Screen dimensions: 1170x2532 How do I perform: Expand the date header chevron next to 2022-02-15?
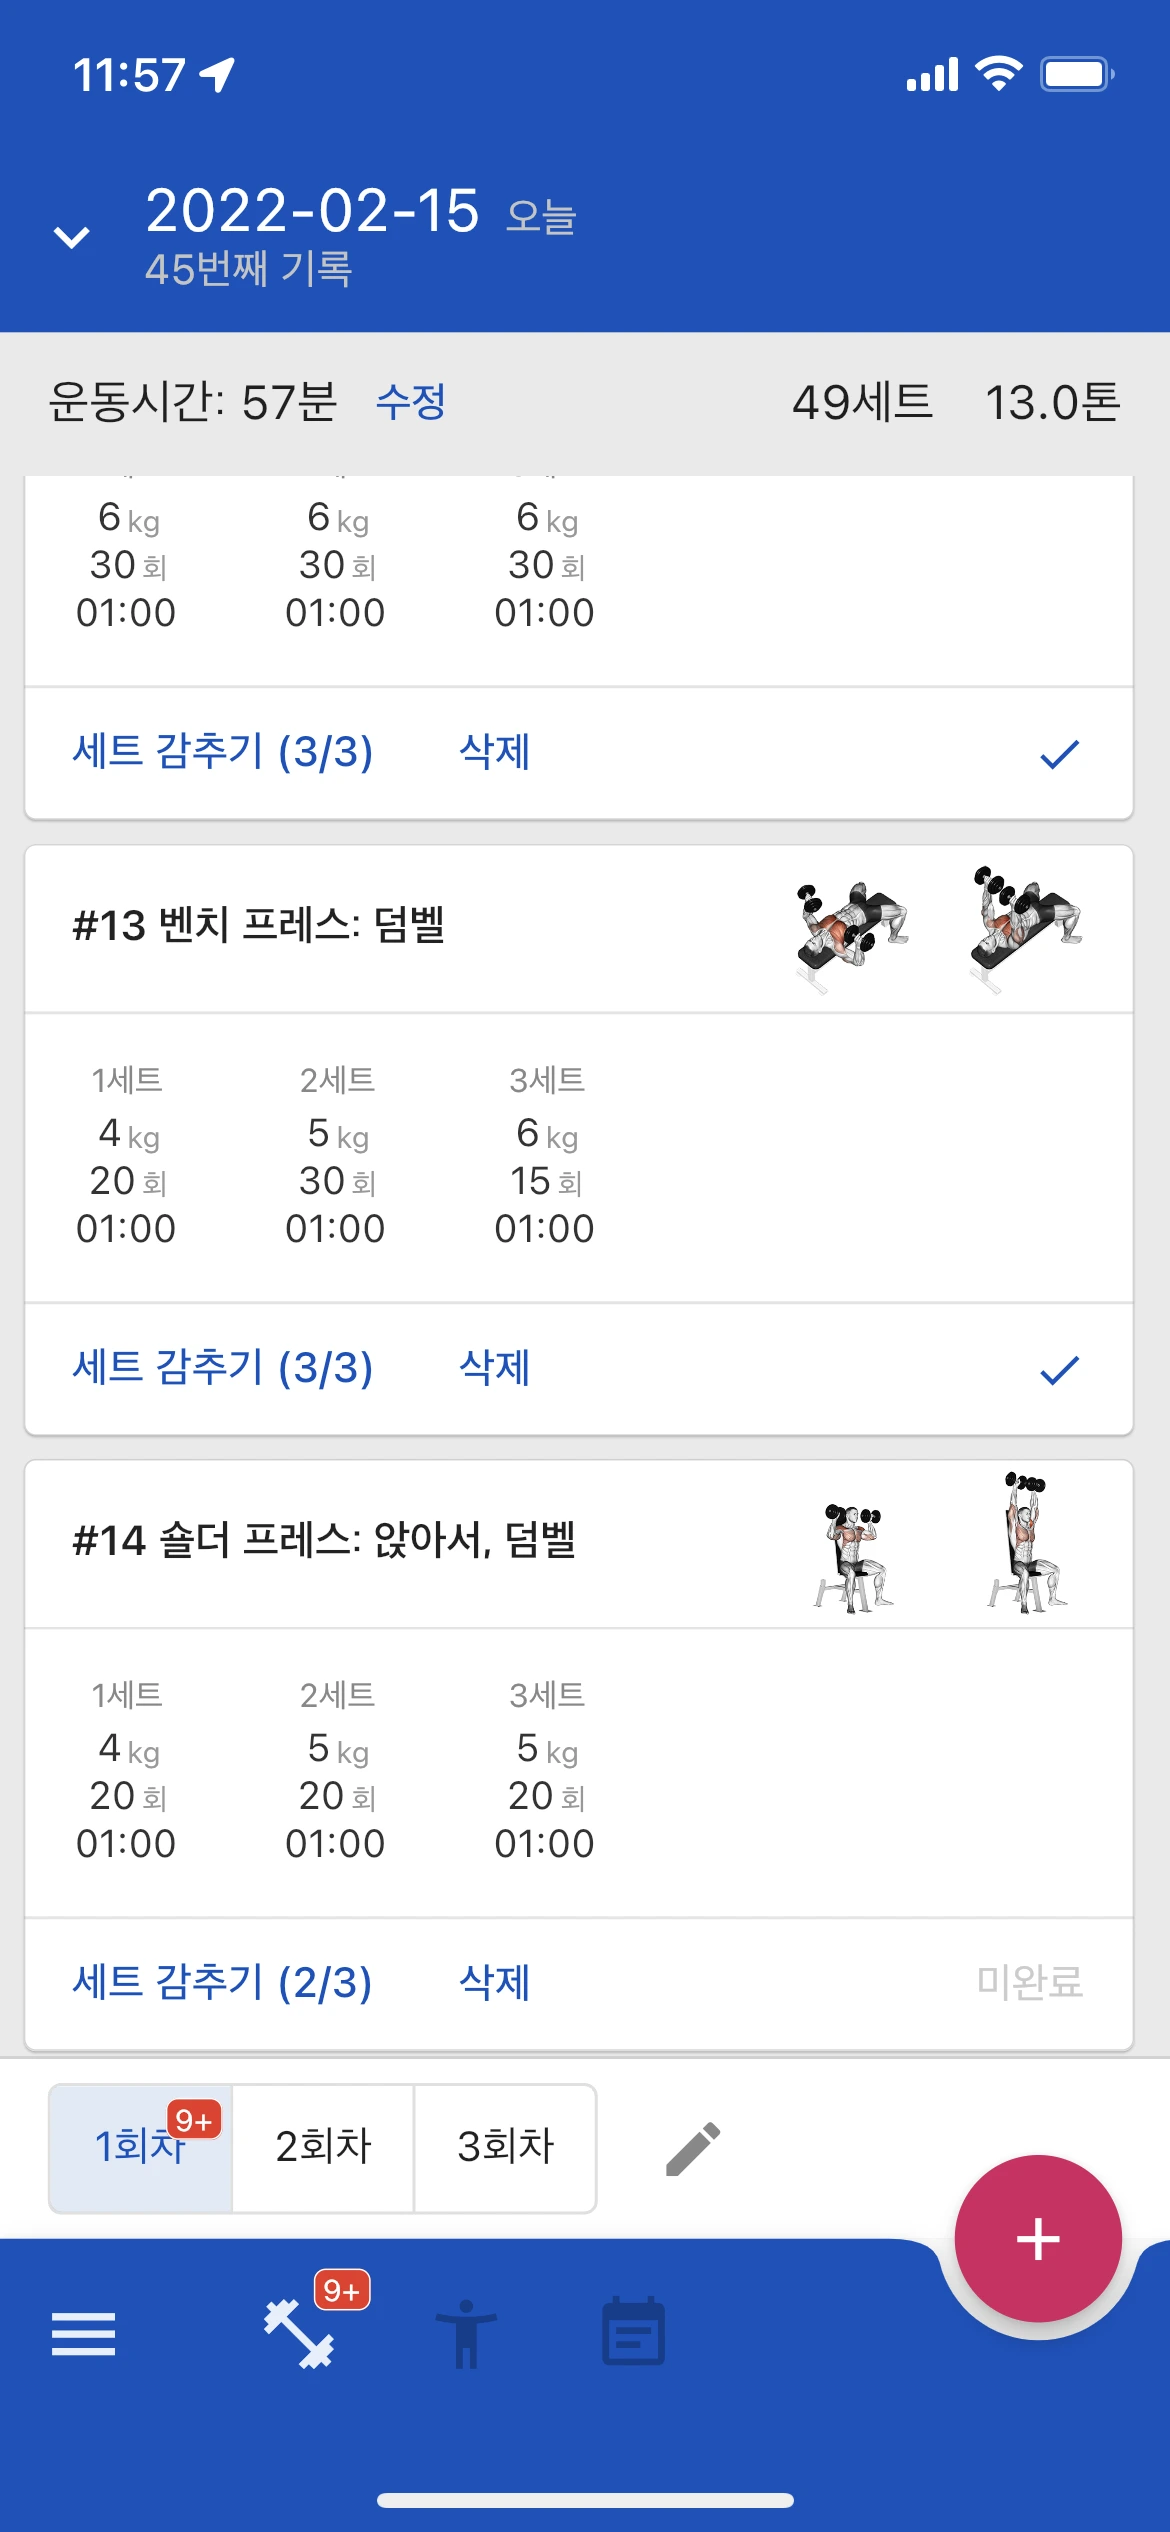click(71, 237)
